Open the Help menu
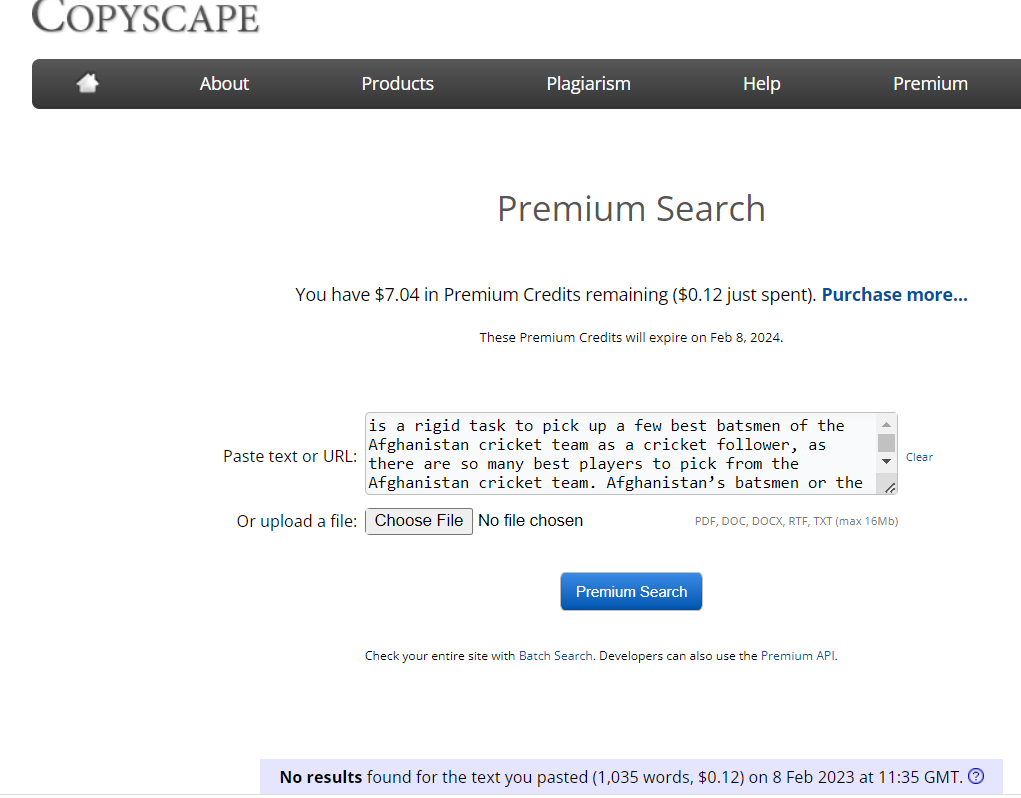 [761, 83]
